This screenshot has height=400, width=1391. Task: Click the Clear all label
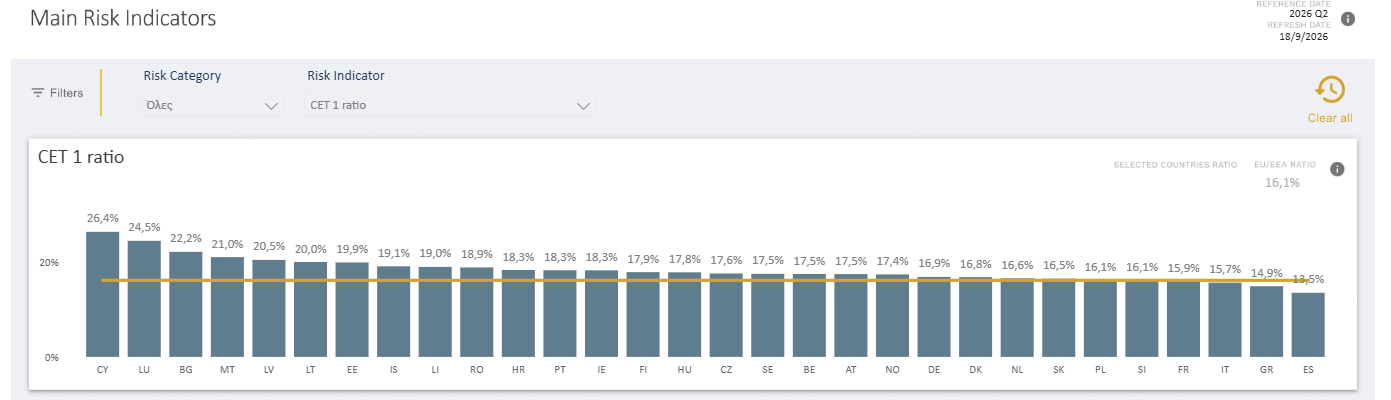pyautogui.click(x=1330, y=118)
